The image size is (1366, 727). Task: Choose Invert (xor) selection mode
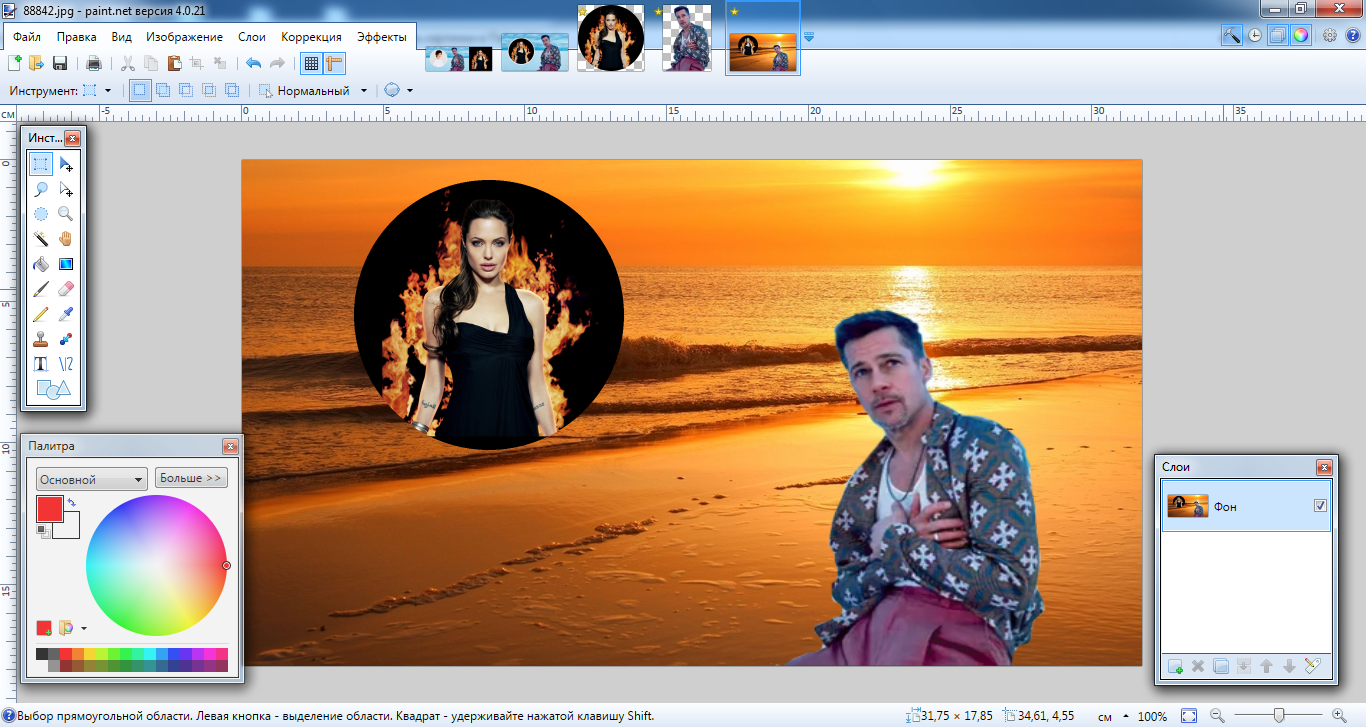[x=231, y=90]
